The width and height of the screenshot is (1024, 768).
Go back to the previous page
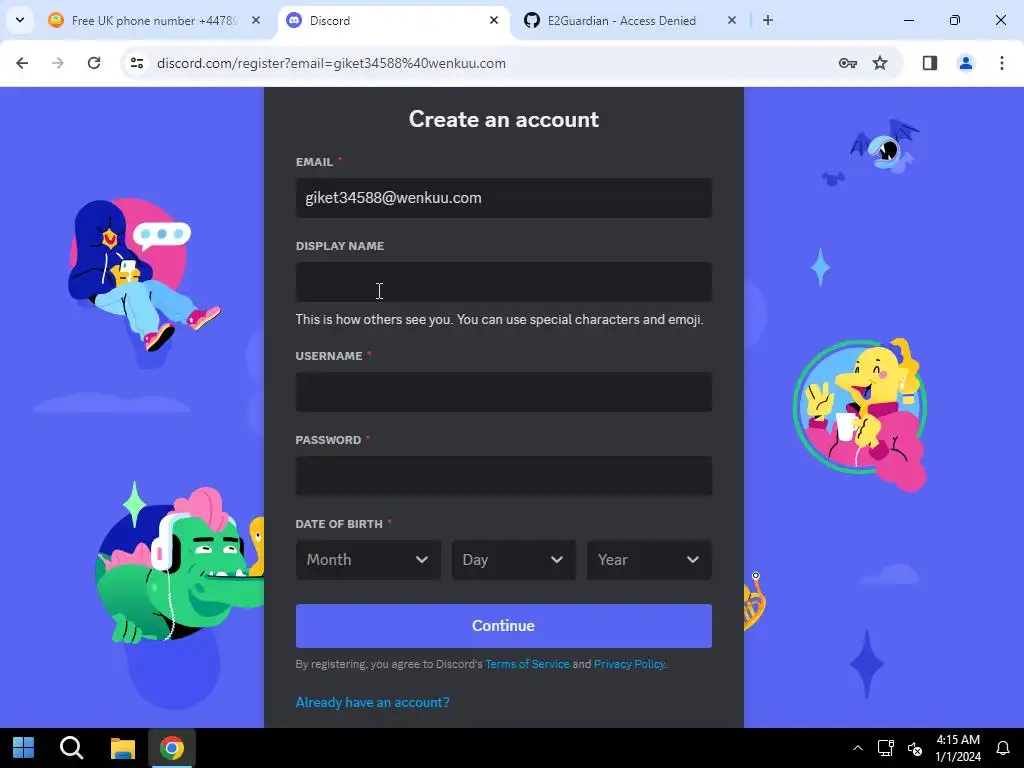point(22,63)
